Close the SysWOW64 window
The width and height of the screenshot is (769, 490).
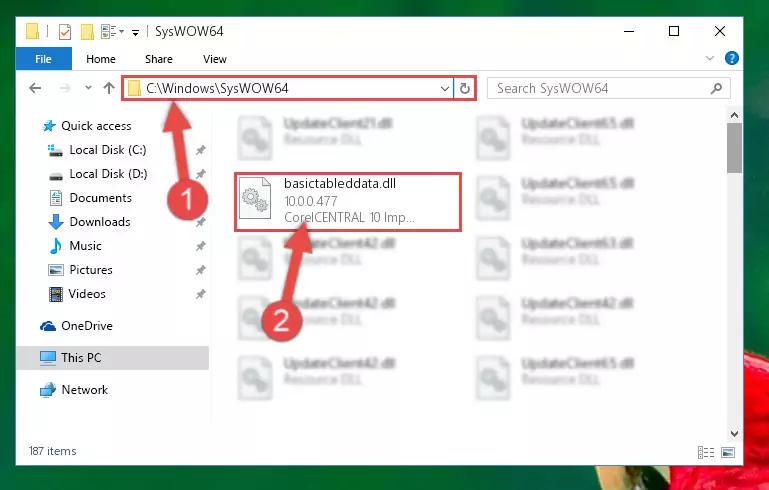coord(719,31)
